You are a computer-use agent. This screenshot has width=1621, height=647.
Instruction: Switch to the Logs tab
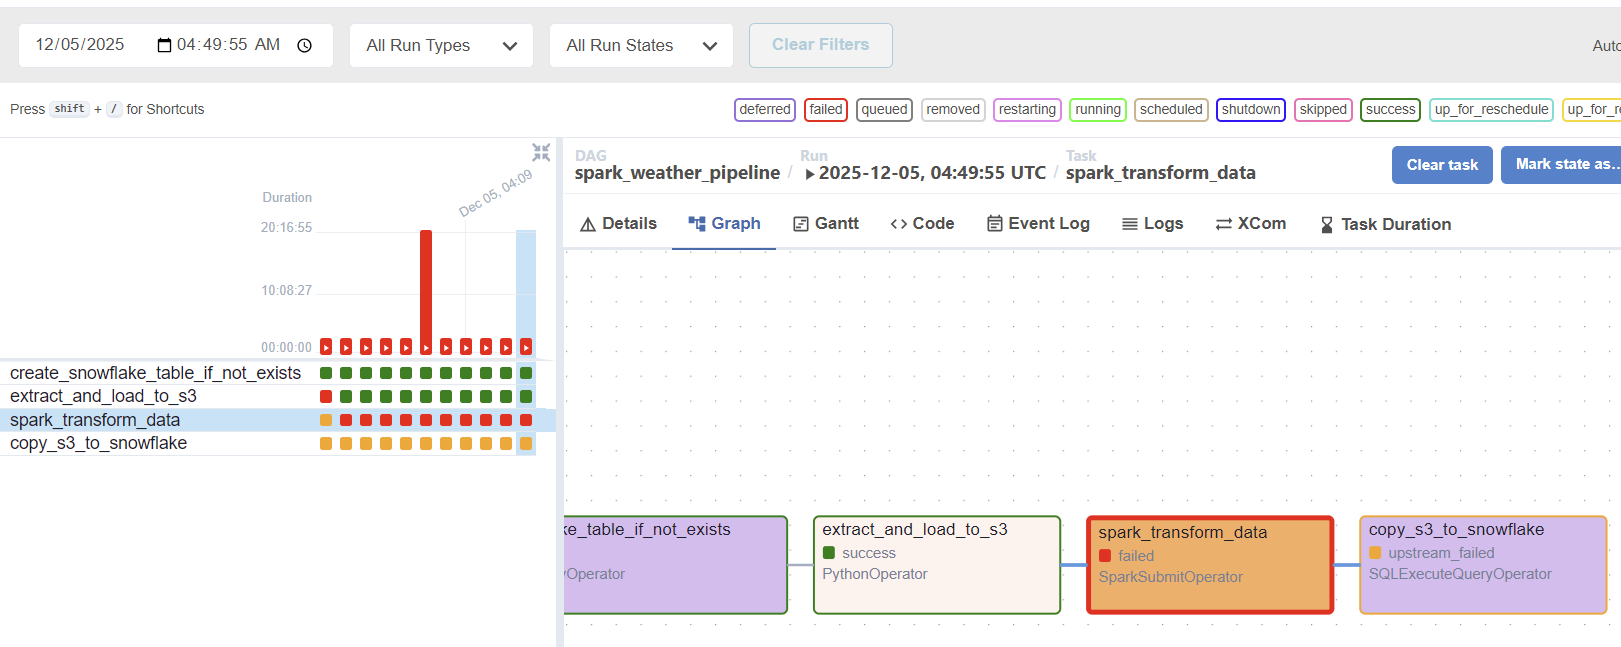click(x=1153, y=224)
